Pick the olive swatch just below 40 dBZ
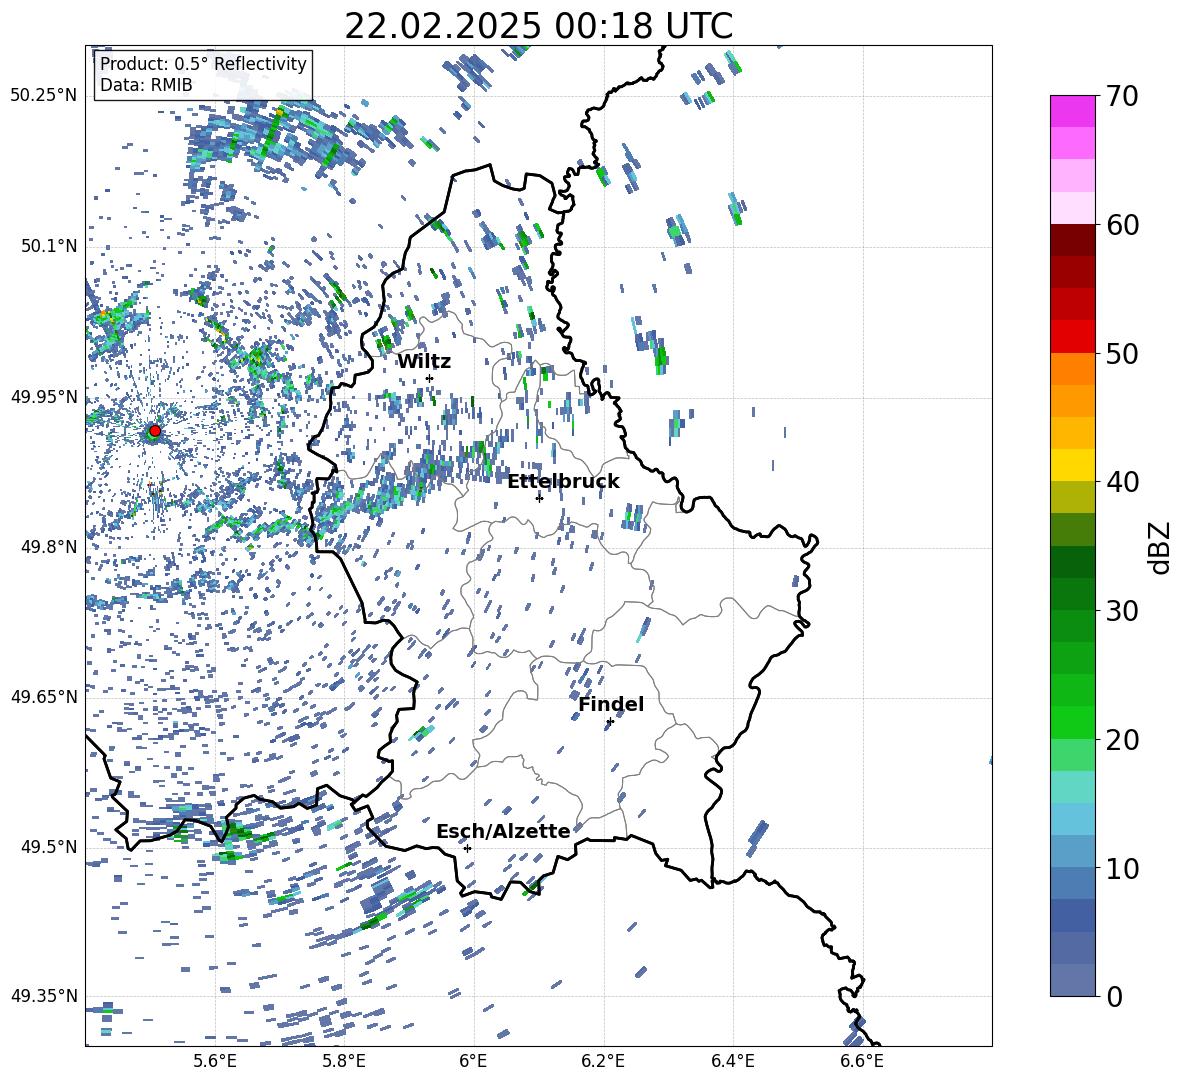1184x1081 pixels. click(1072, 497)
